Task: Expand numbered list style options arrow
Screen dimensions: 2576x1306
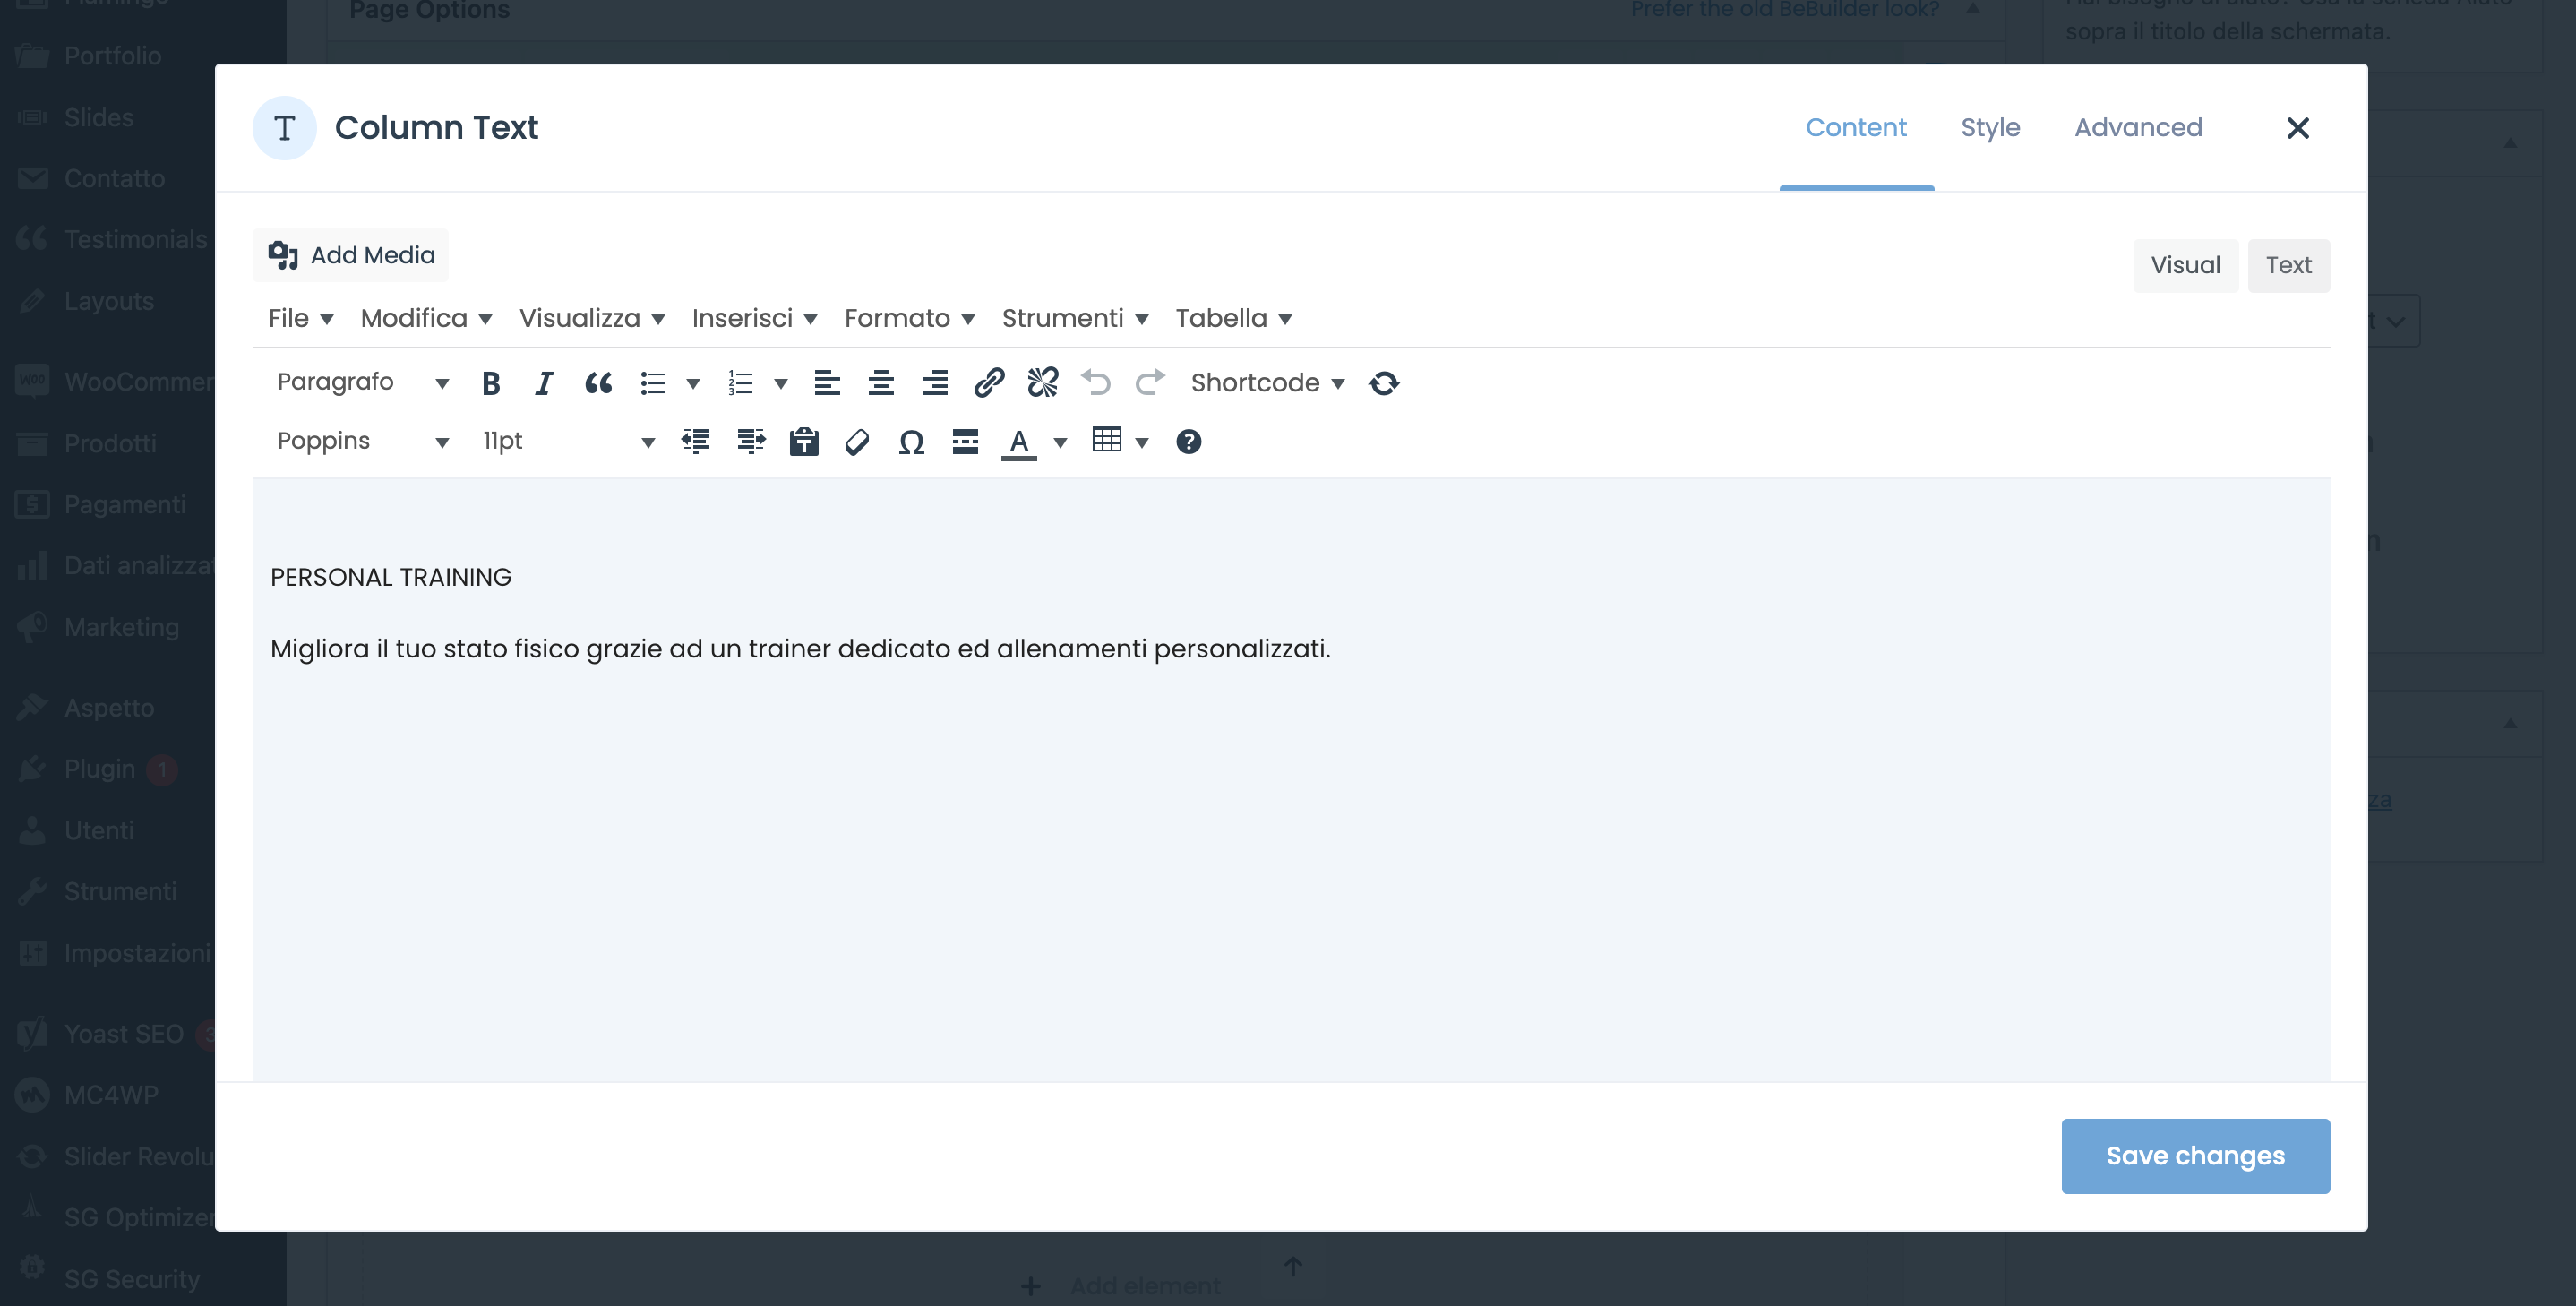Action: 781,384
